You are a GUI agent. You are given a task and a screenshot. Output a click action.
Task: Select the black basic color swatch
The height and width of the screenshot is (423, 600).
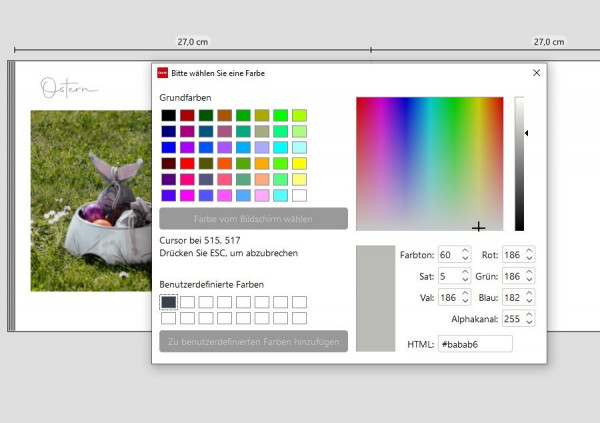tap(168, 115)
